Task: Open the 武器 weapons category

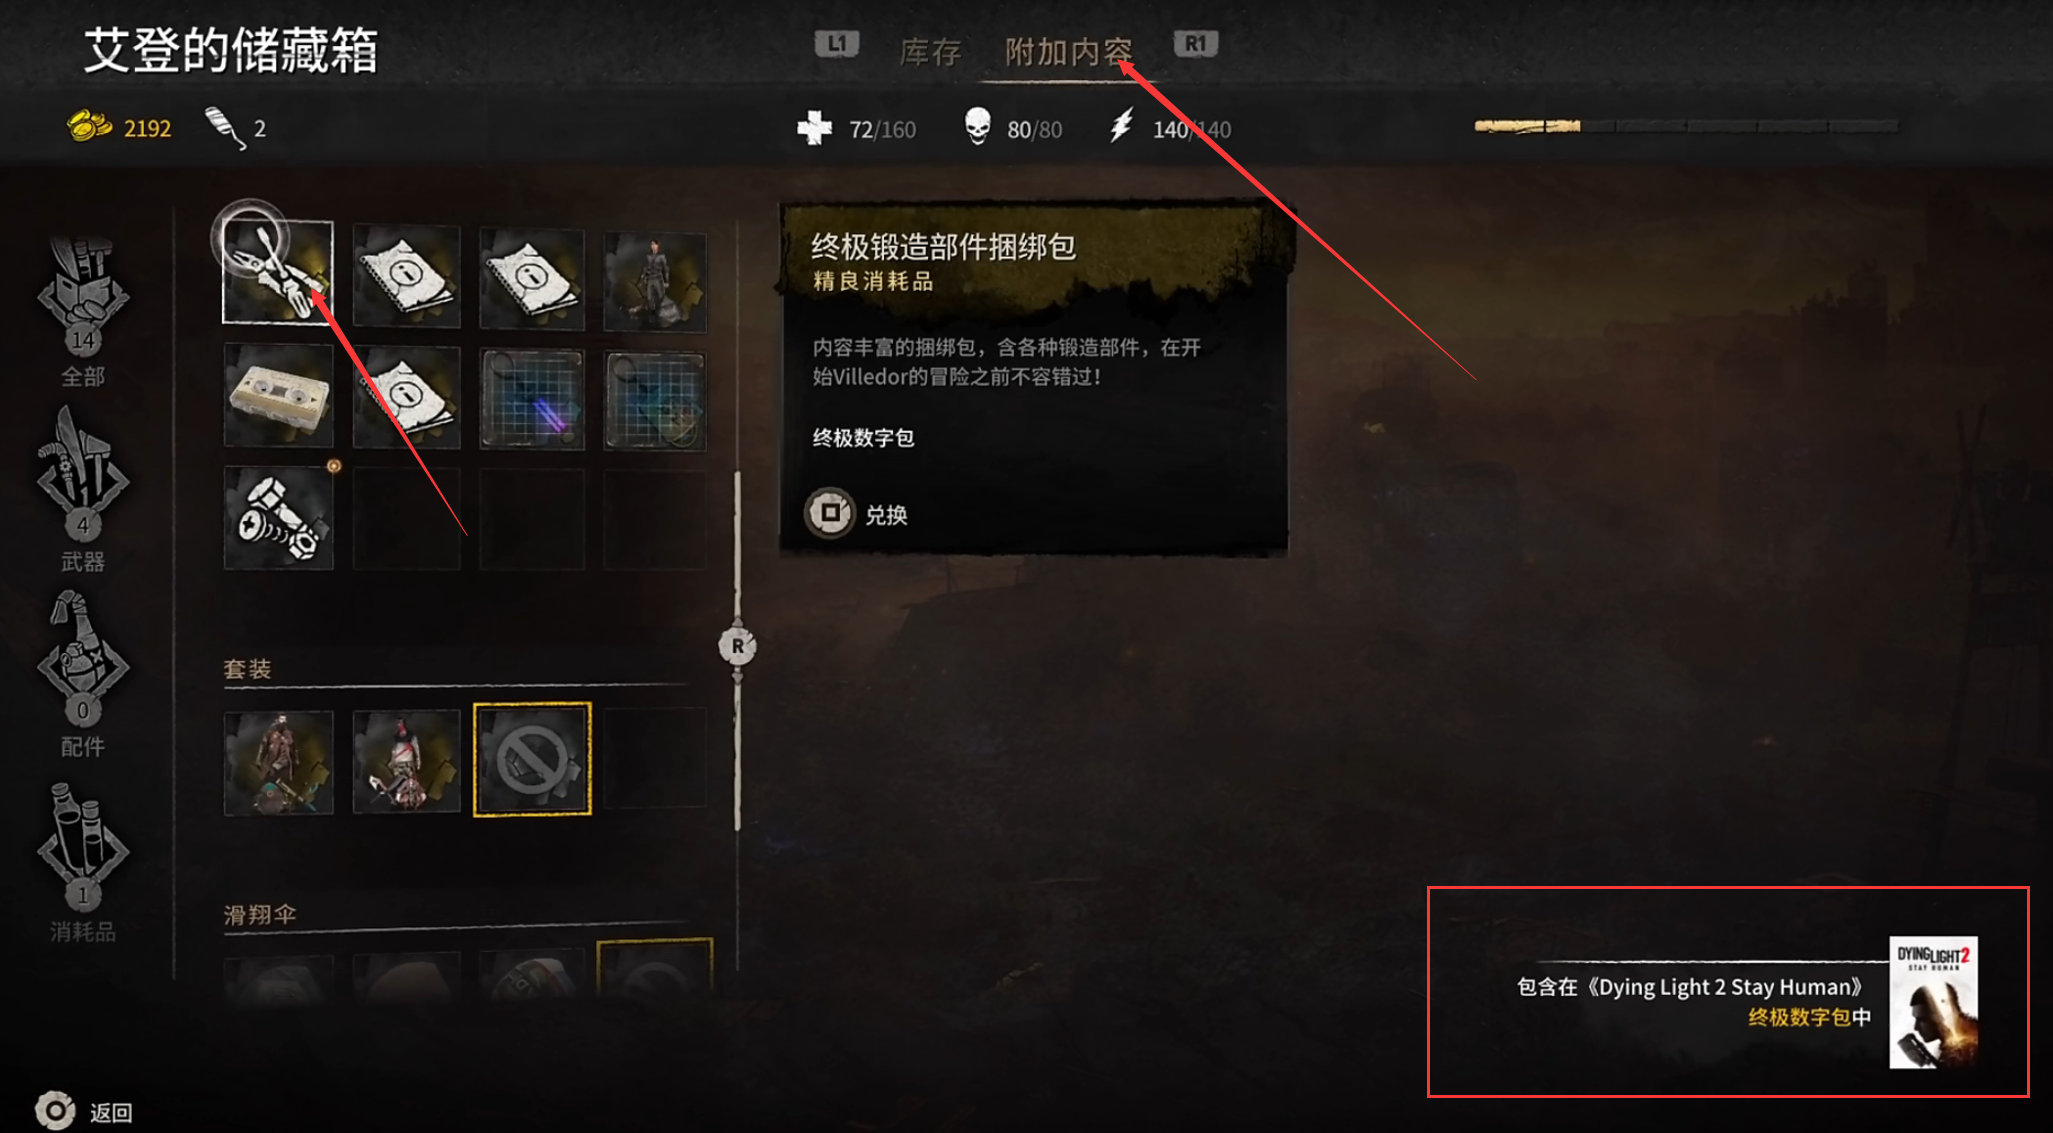Action: coord(83,490)
